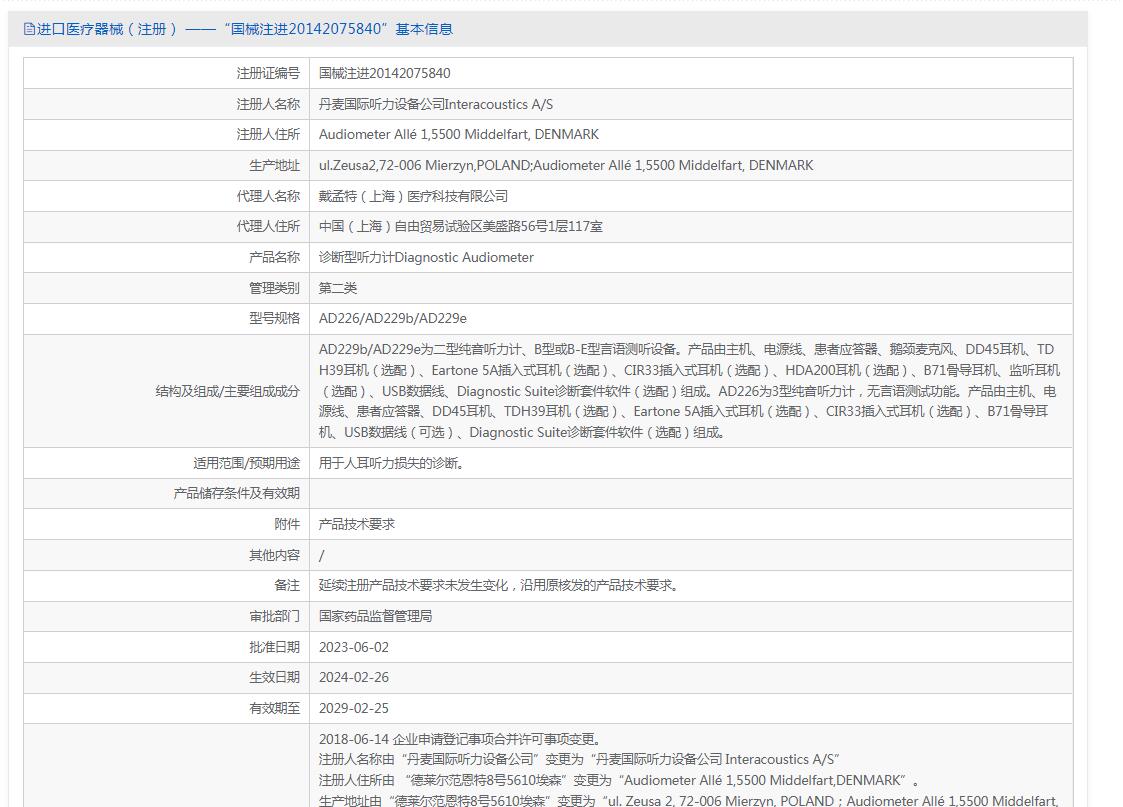Click the label 适用范围/预期用途
Image resolution: width=1123 pixels, height=807 pixels.
(246, 463)
